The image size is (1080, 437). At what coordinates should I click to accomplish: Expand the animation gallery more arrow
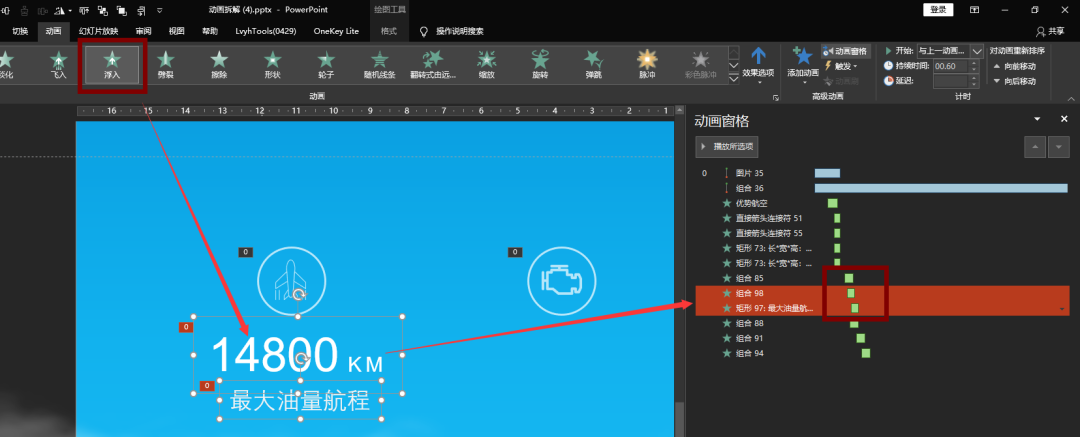[734, 79]
